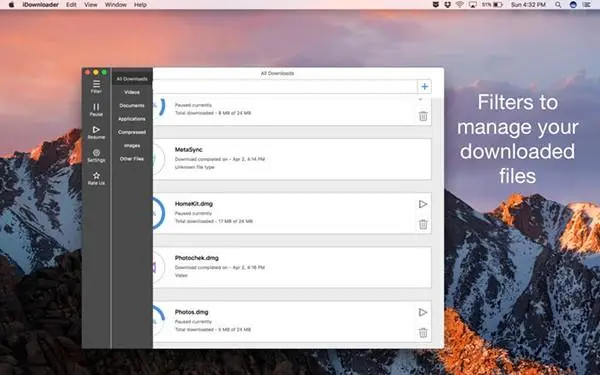This screenshot has width=600, height=375.
Task: Show only Applications downloads
Action: click(x=132, y=119)
